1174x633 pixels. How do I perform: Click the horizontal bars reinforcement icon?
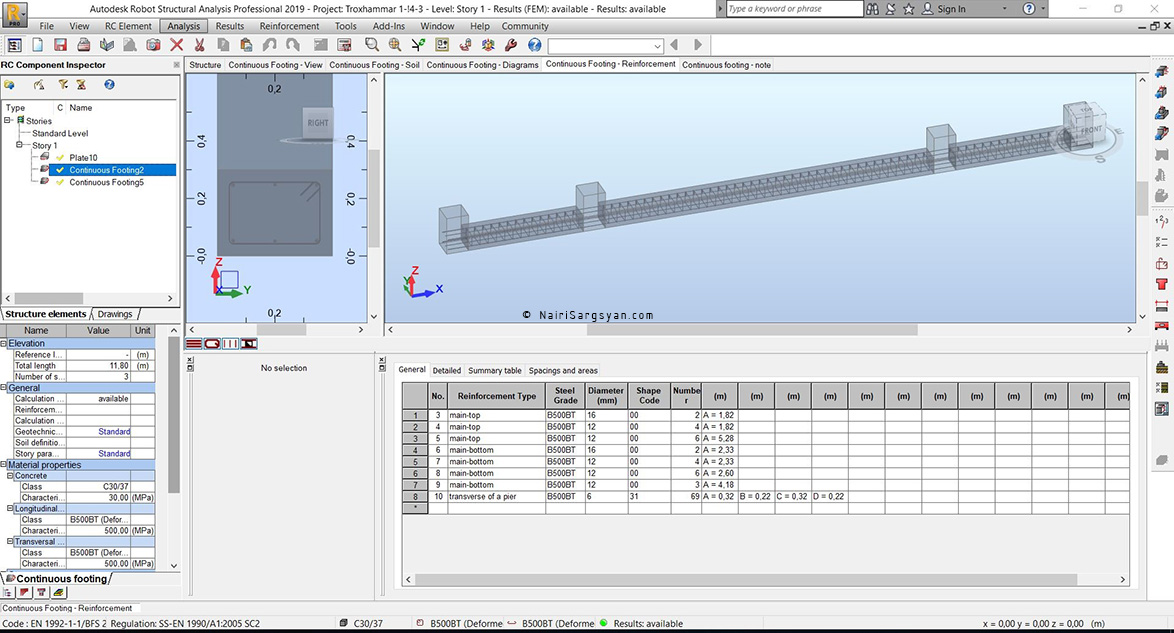pyautogui.click(x=194, y=344)
